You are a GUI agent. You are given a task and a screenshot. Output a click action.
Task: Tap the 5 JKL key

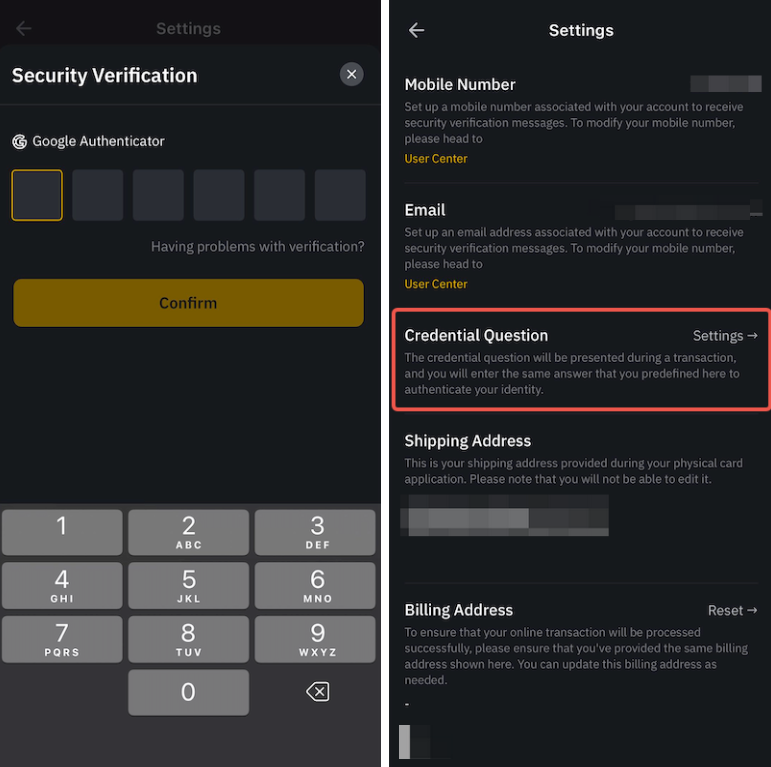click(189, 586)
